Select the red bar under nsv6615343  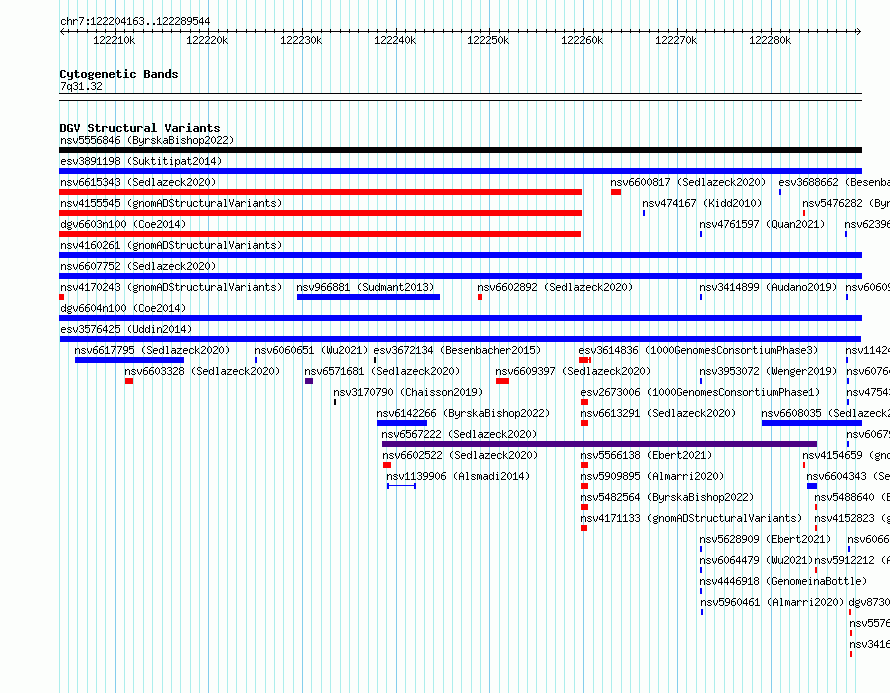tap(321, 192)
